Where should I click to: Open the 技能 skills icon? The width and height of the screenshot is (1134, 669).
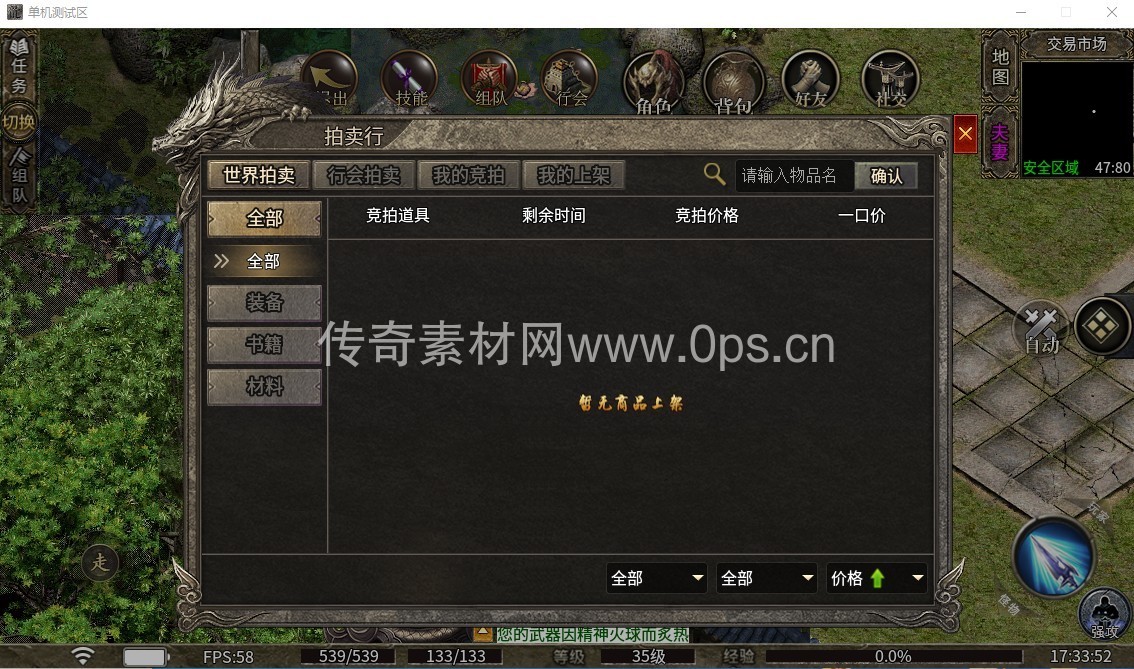pos(409,80)
